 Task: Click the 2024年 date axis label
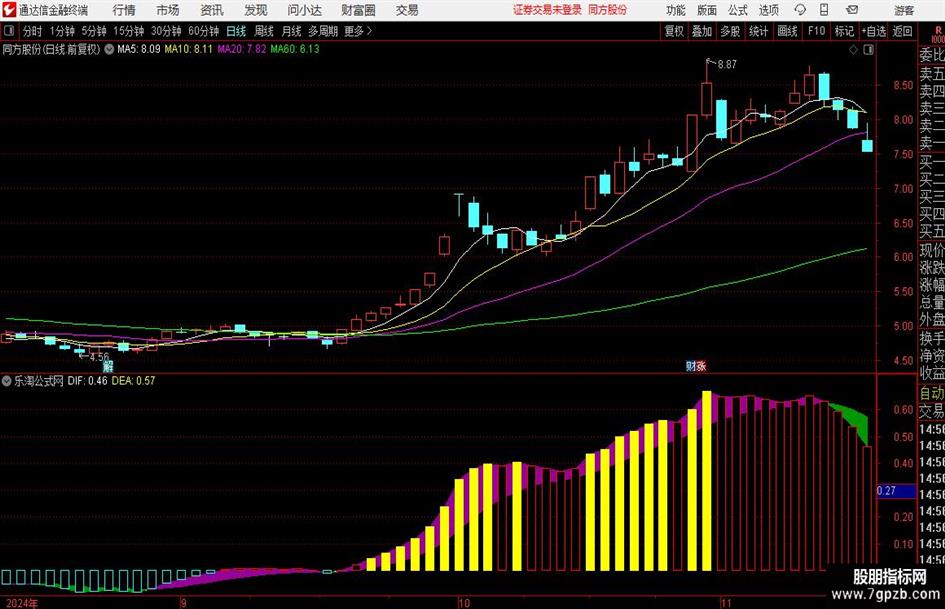[22, 603]
